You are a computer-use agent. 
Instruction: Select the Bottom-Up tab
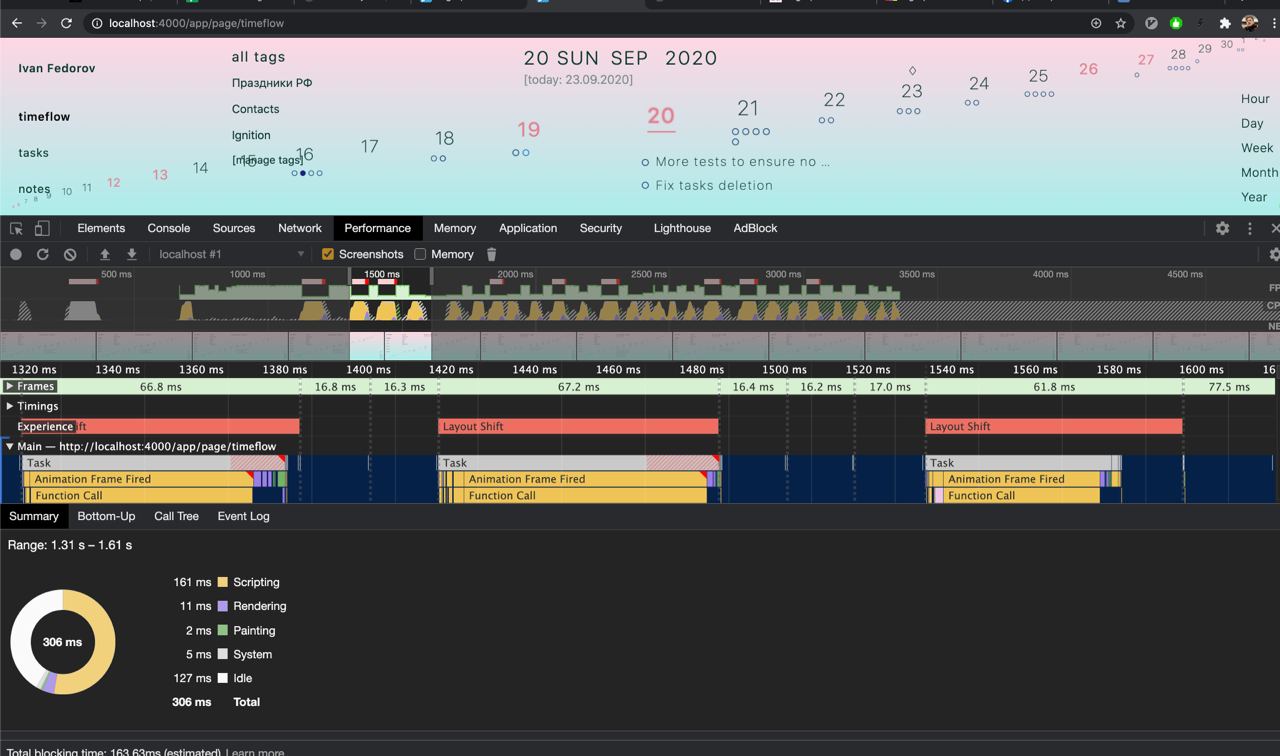pos(106,517)
